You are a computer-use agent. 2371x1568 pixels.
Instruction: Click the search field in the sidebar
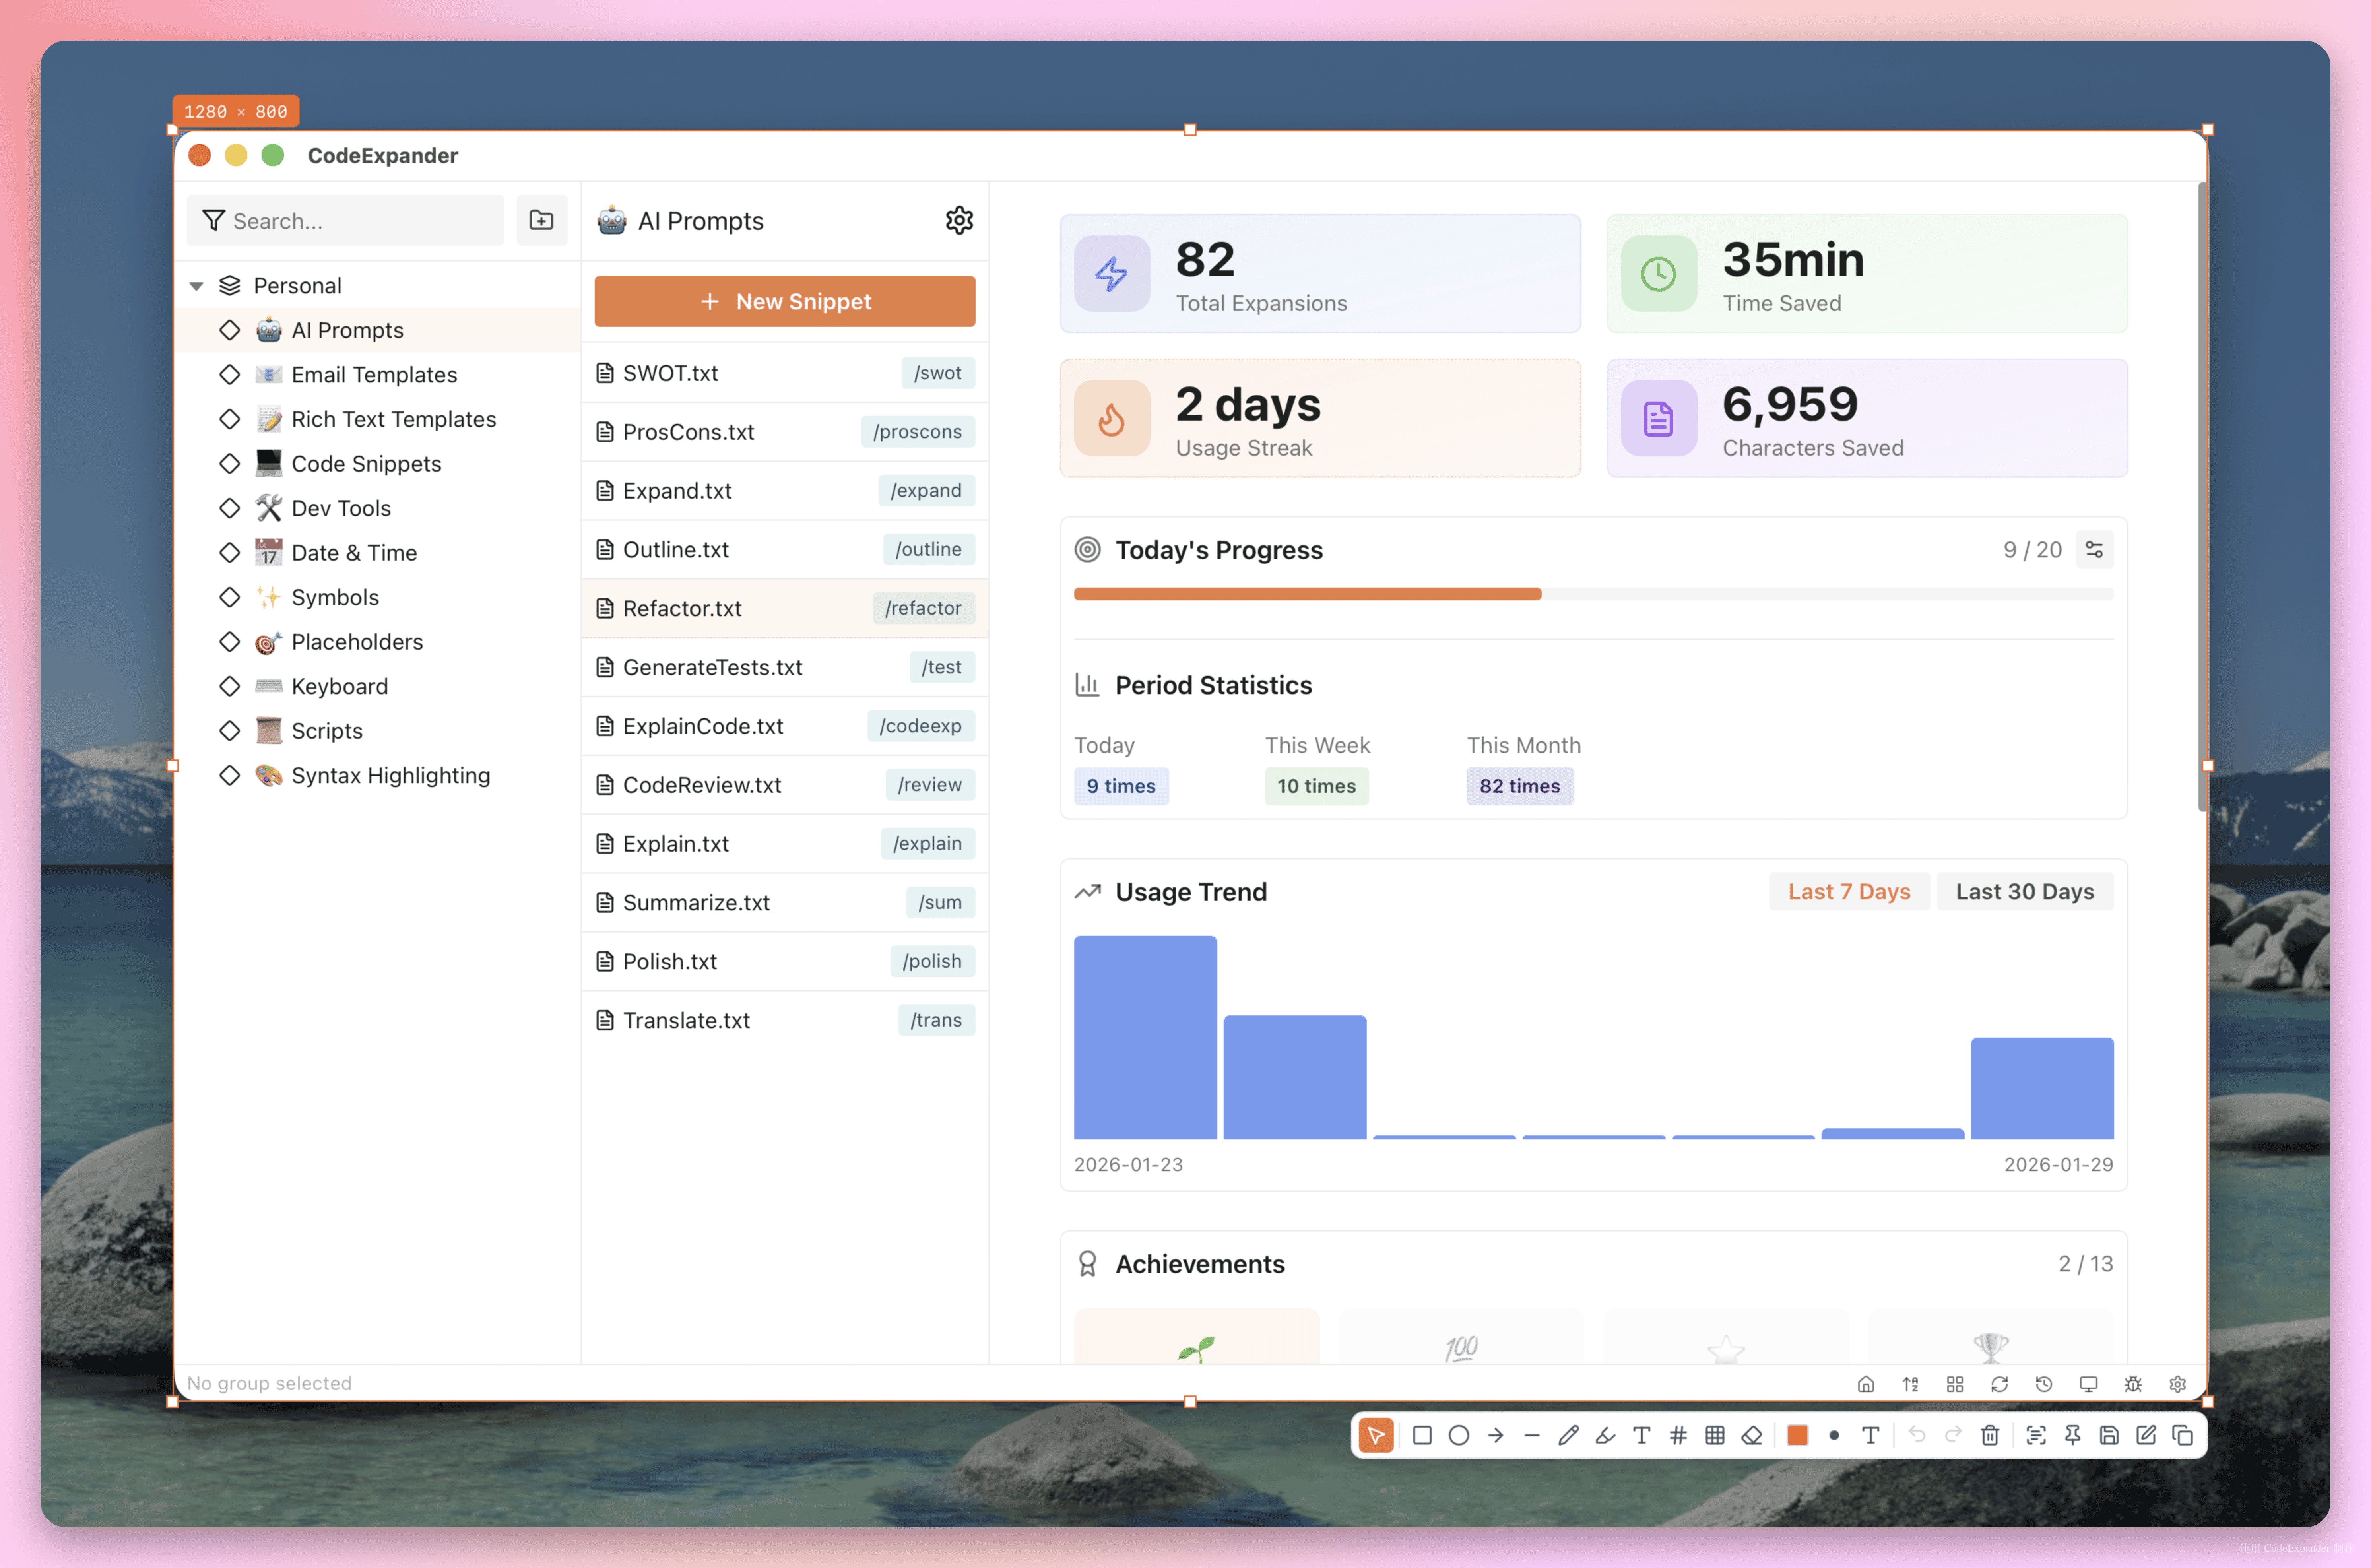[345, 220]
